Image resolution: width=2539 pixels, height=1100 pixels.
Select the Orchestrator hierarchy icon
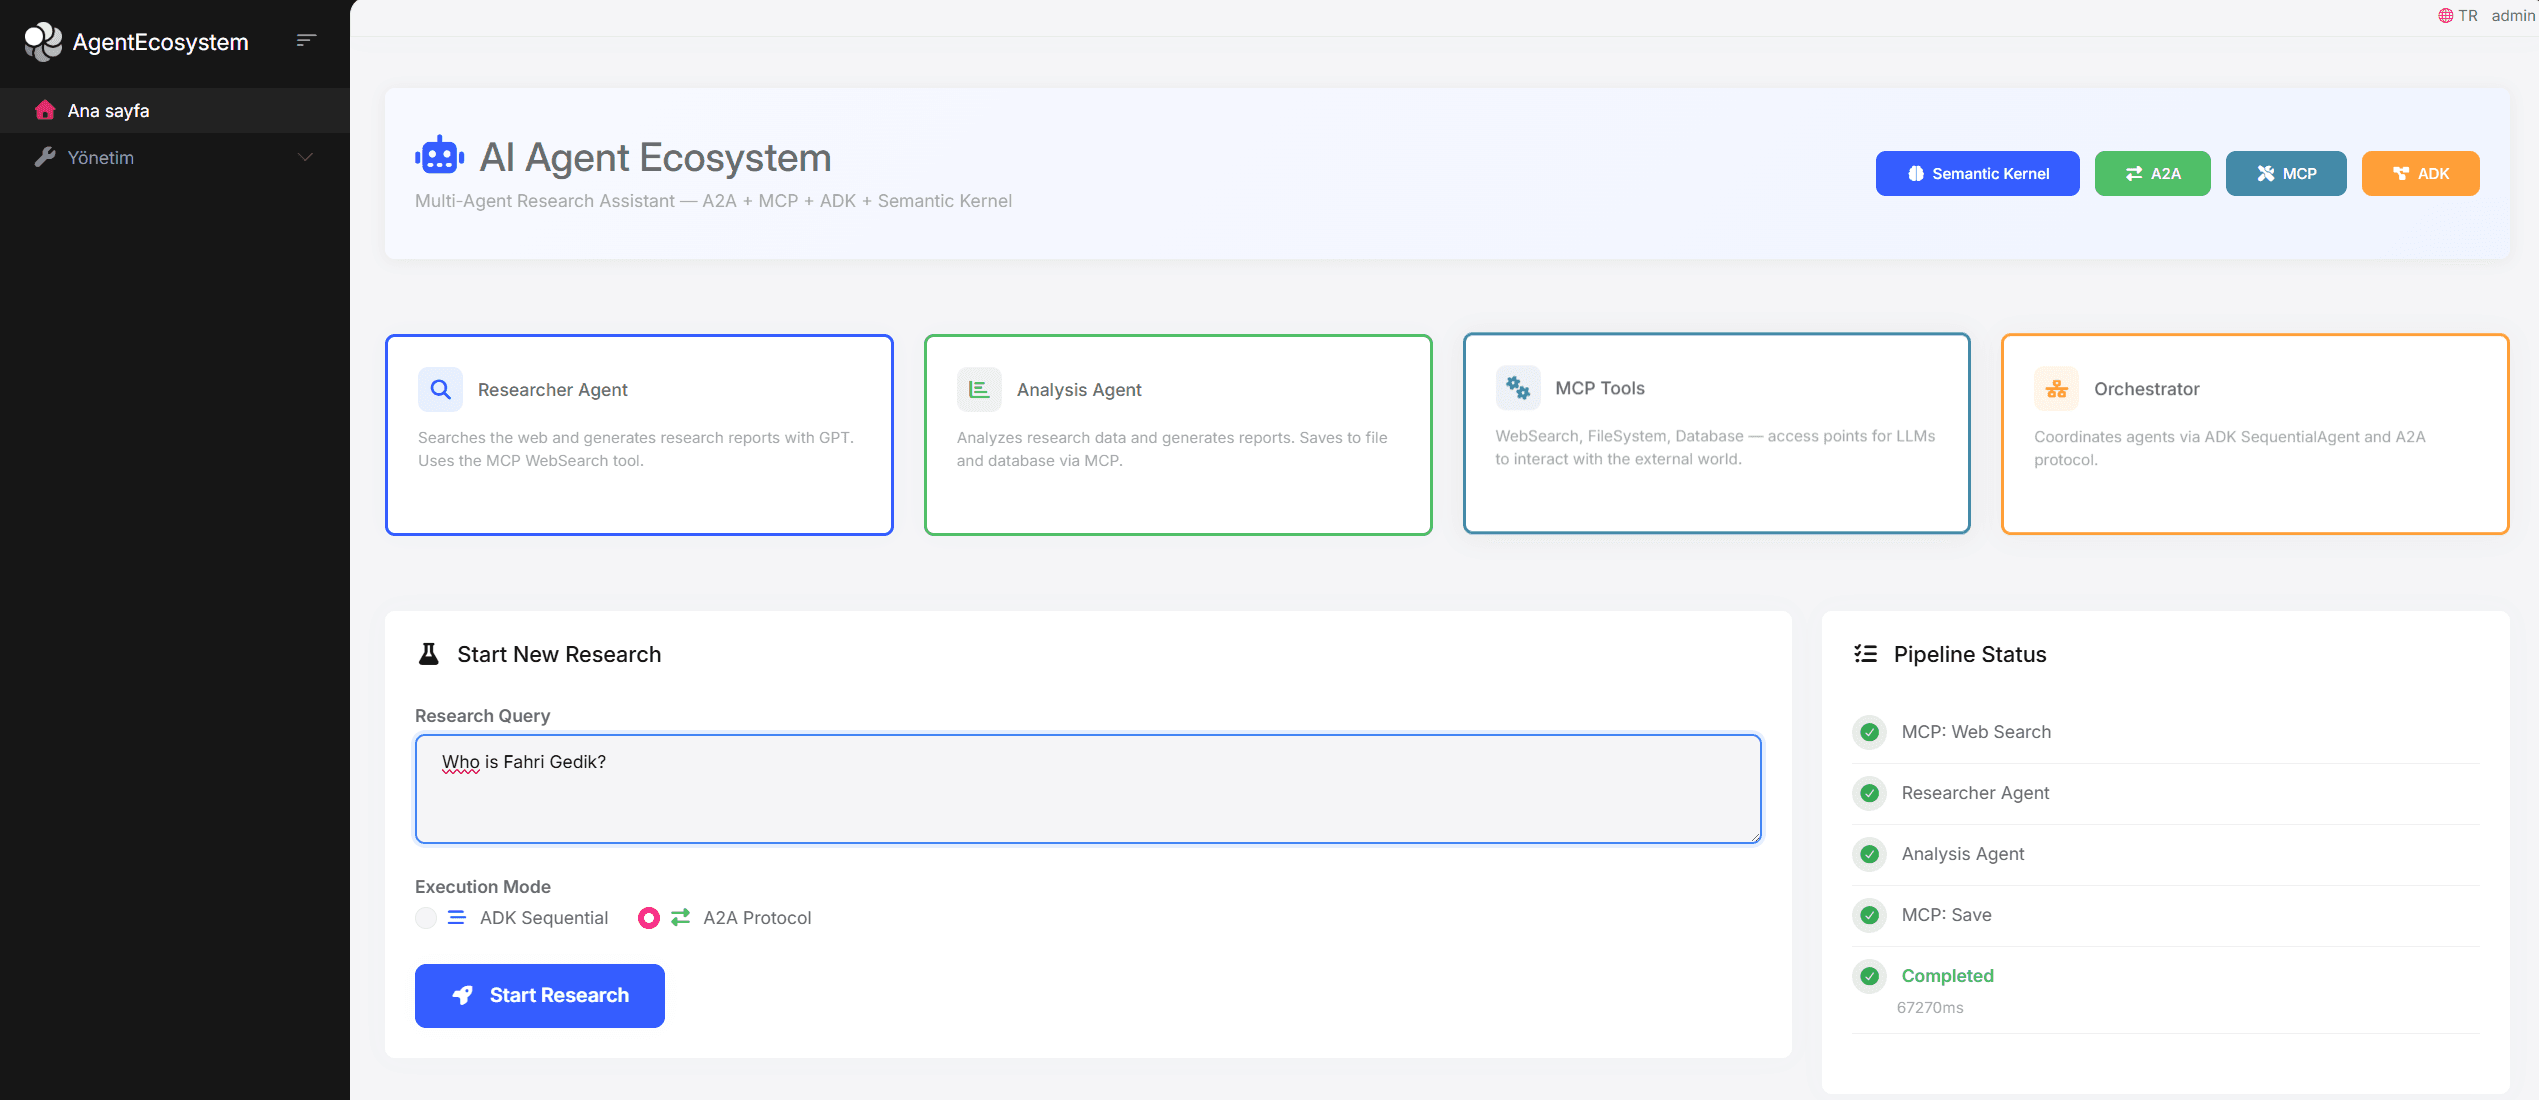2056,389
